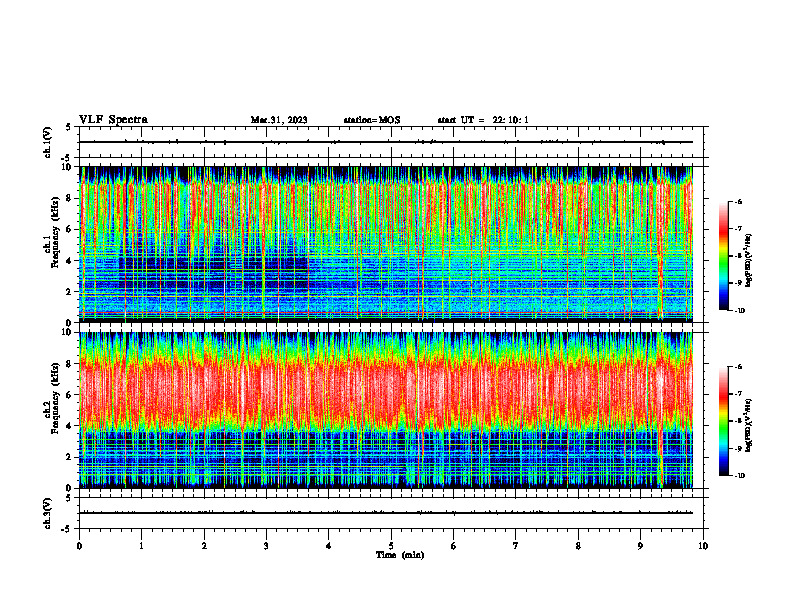Click the strong sferic near 9.3 min in ch.2
This screenshot has width=792, height=612.
tap(660, 409)
